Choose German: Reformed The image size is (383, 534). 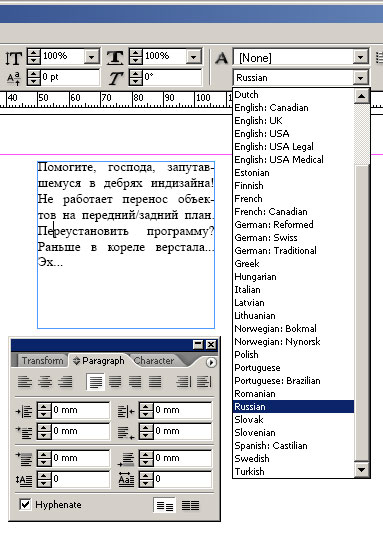tap(293, 224)
